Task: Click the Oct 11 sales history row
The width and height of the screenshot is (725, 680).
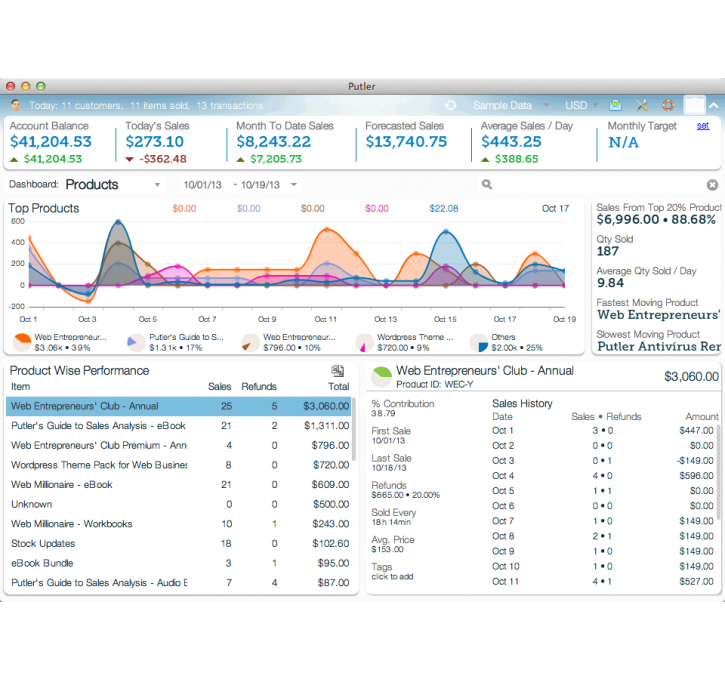Action: point(602,581)
